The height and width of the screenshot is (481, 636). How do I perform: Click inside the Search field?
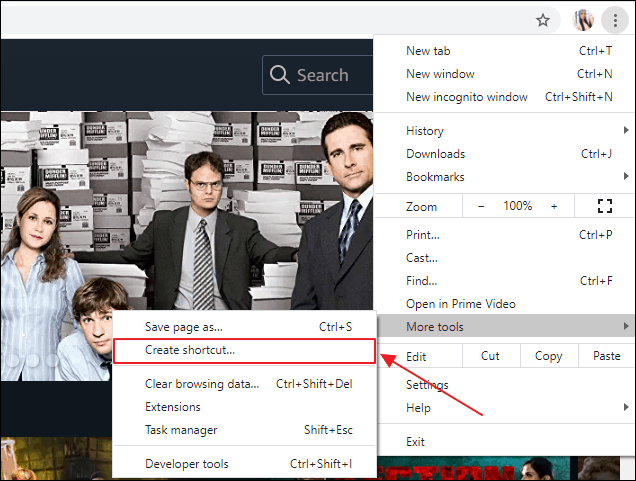[318, 75]
